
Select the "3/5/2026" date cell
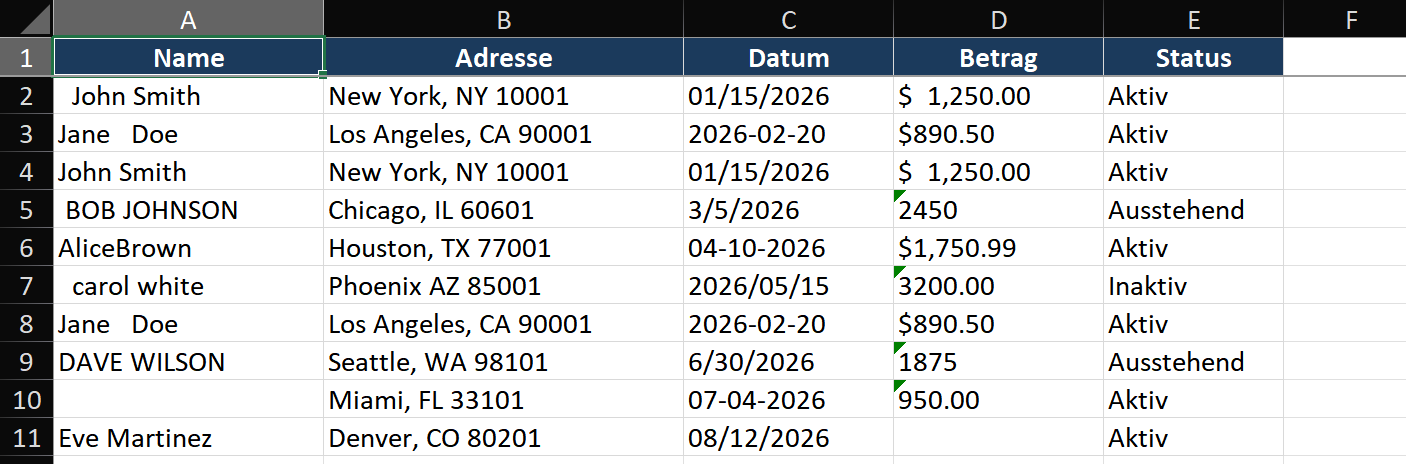788,209
